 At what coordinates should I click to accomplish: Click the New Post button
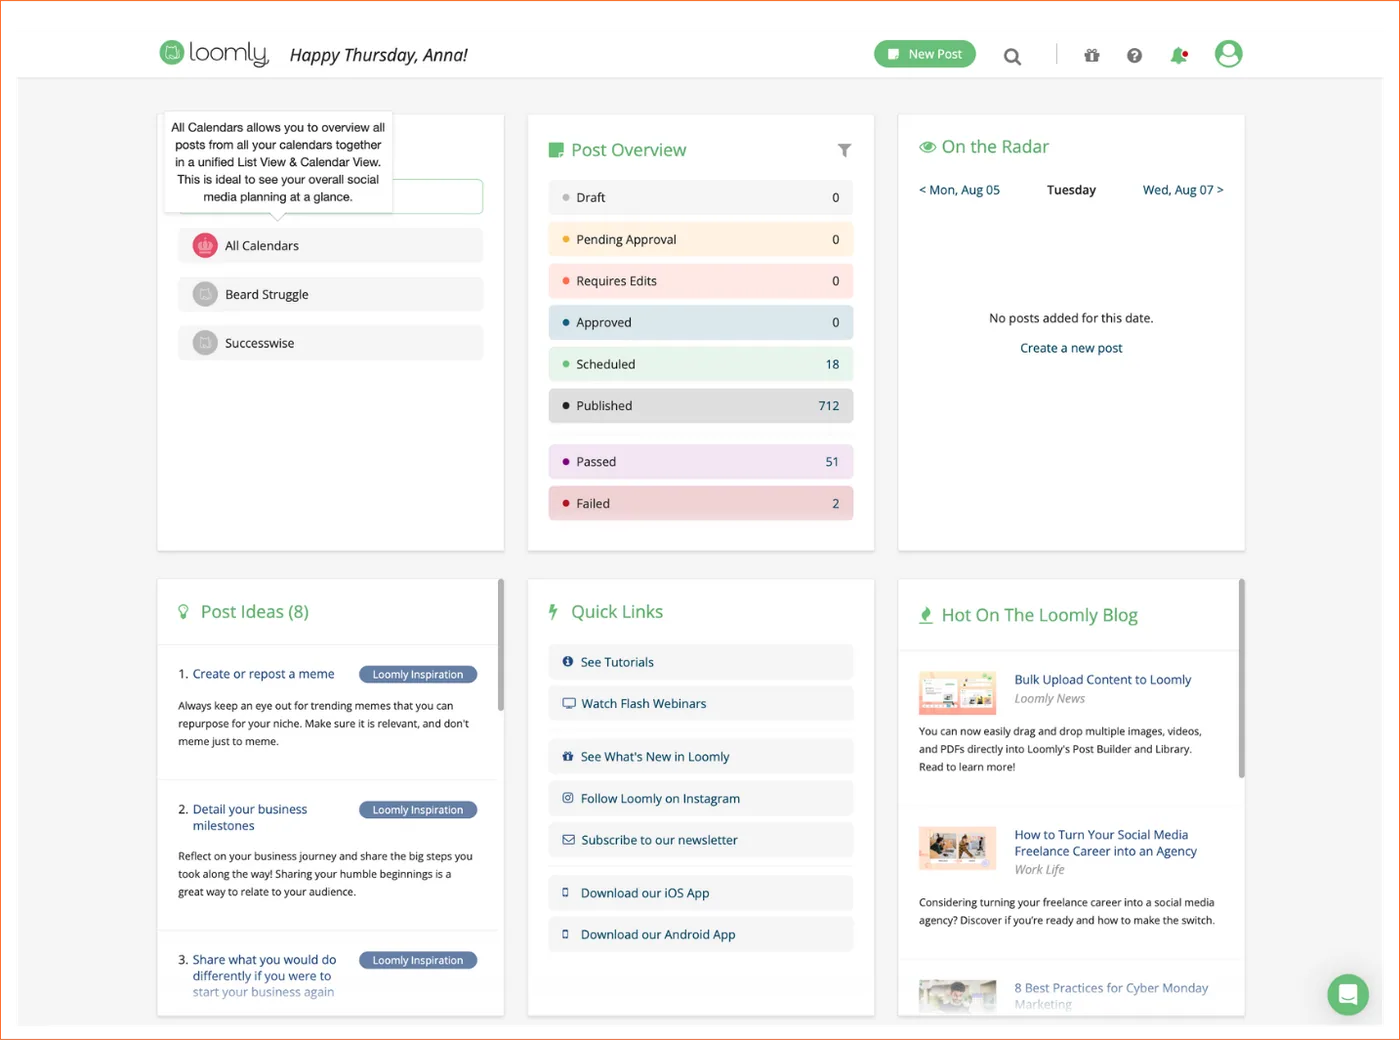click(924, 54)
